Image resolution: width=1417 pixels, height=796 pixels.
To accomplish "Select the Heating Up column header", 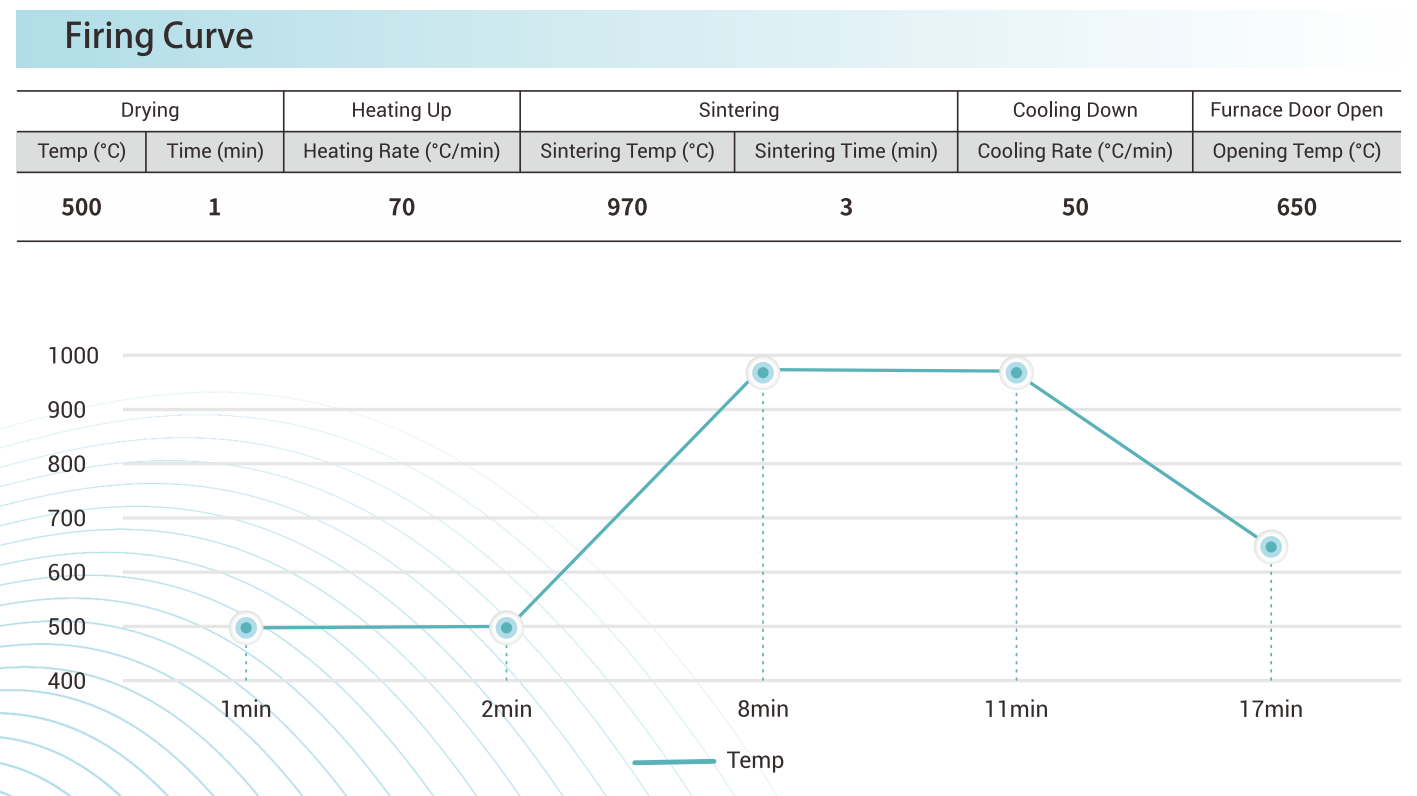I will click(401, 110).
